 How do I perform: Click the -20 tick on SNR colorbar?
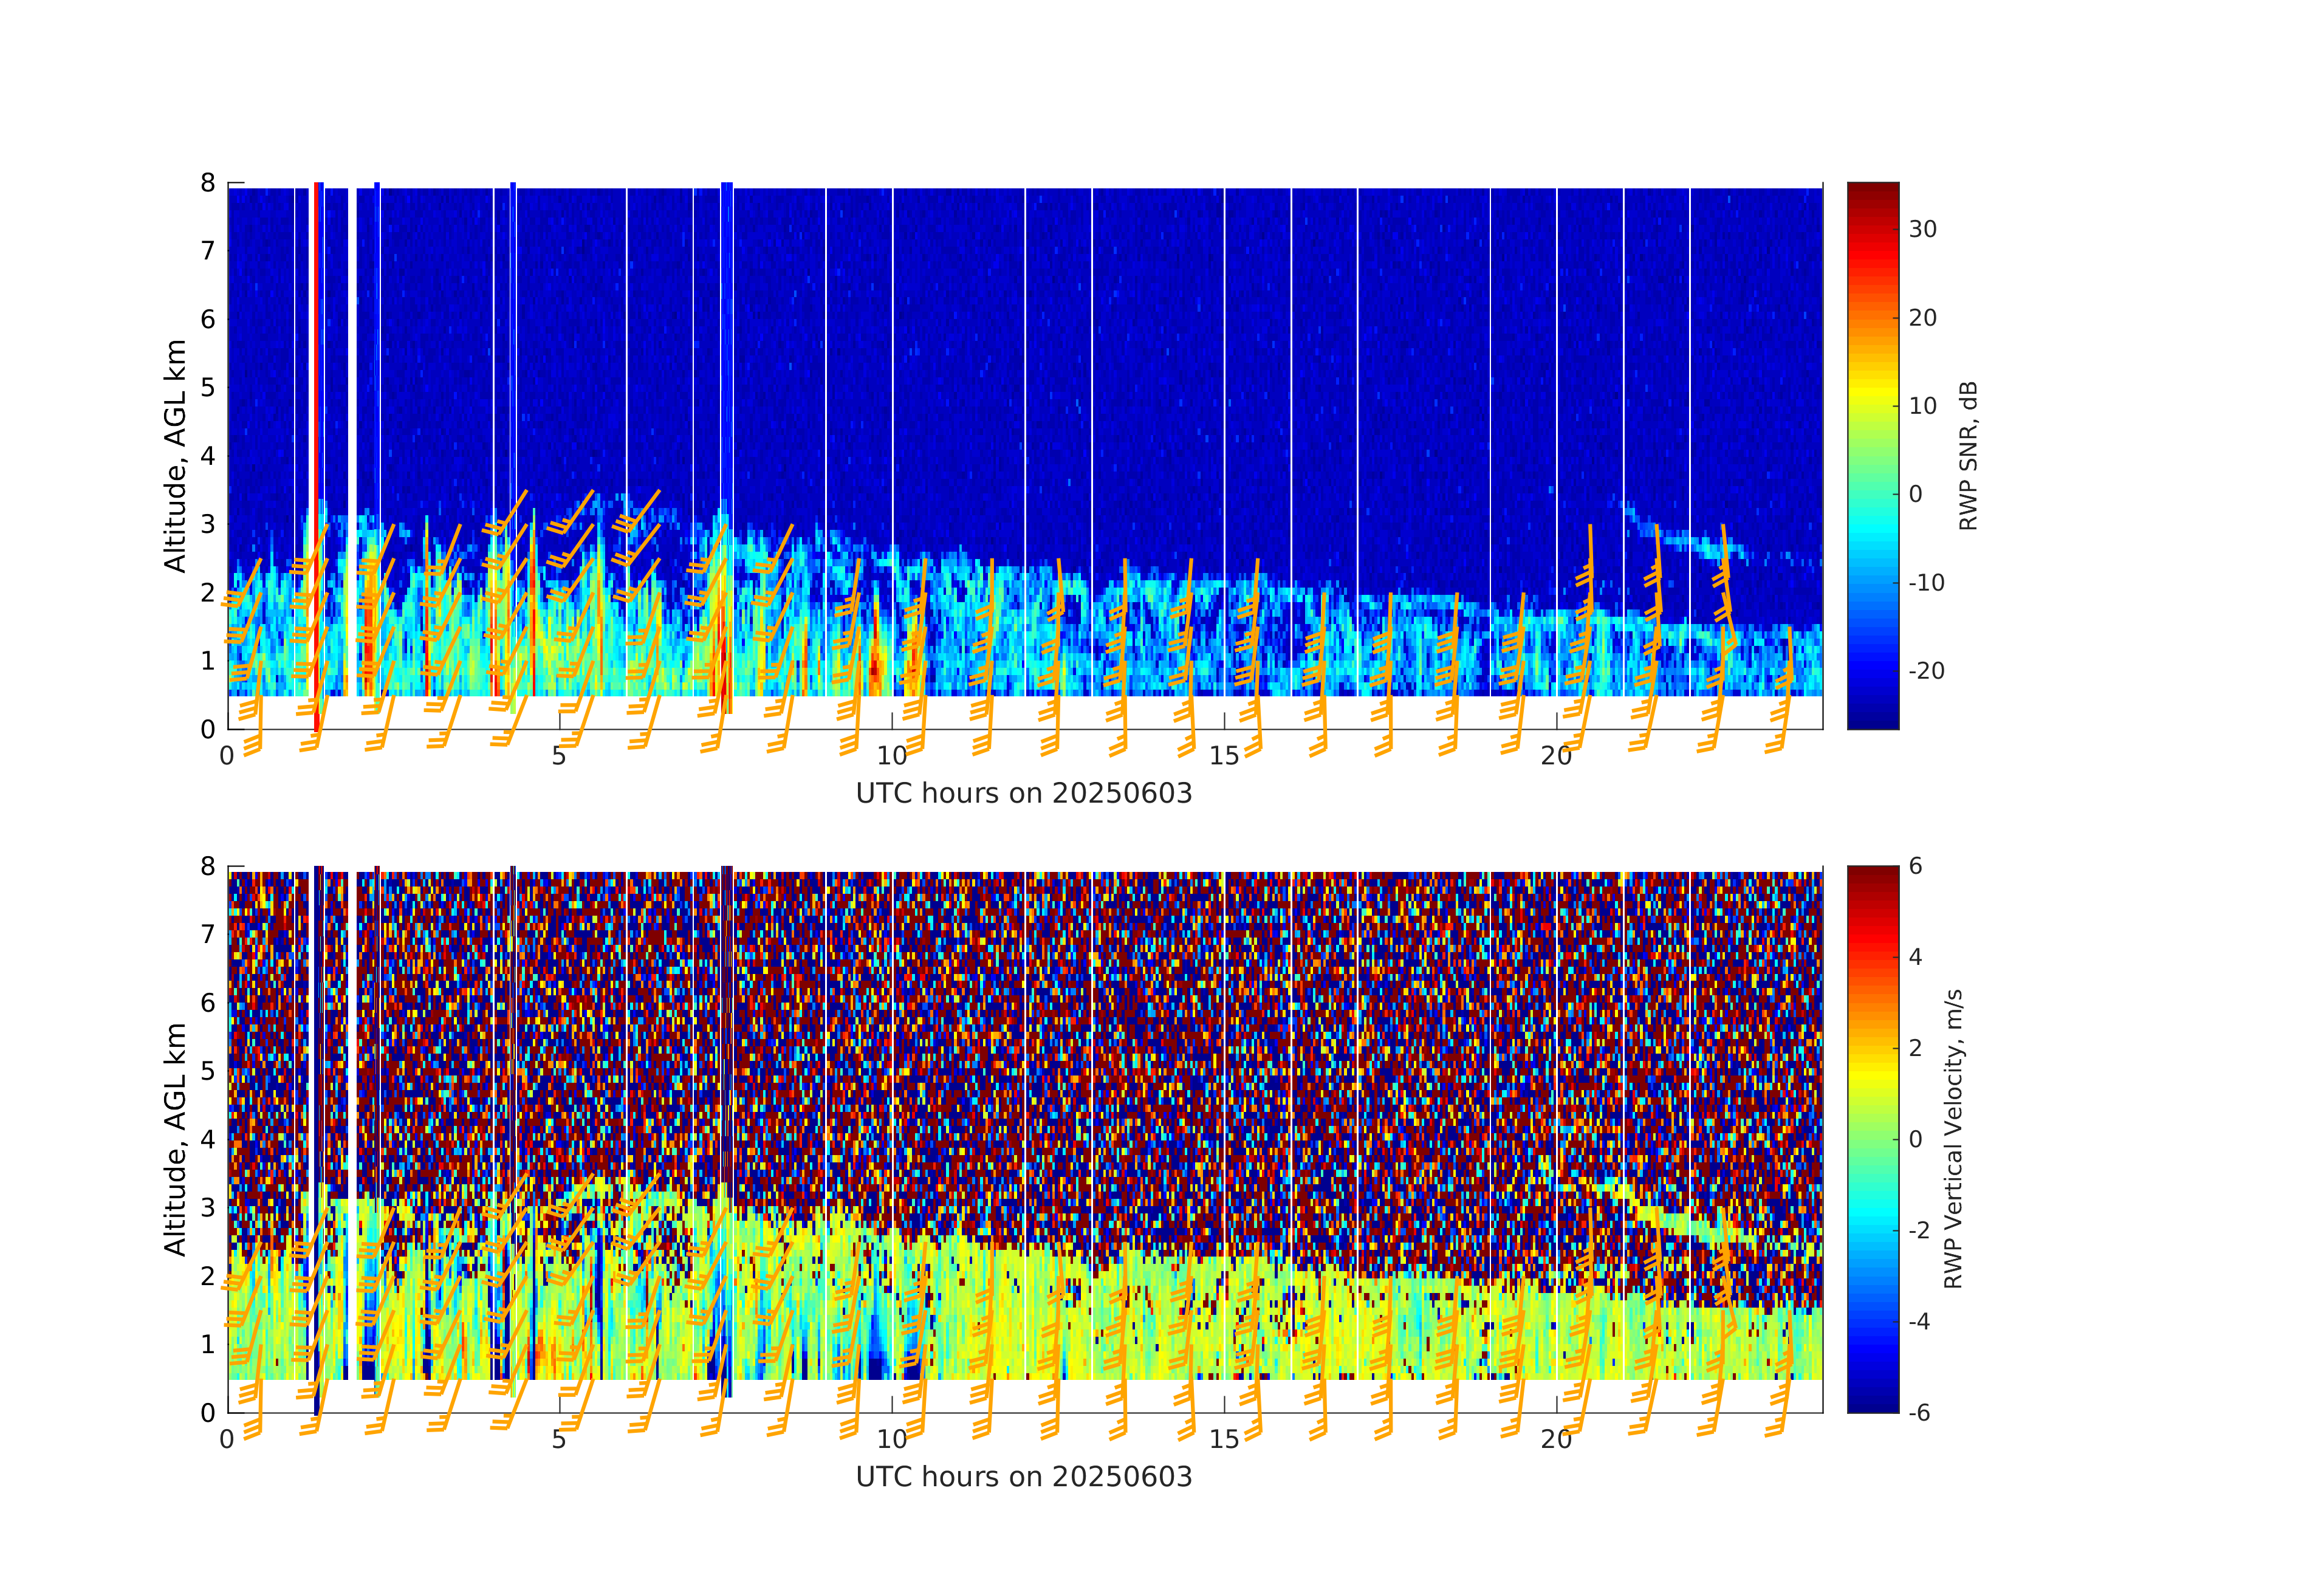[1926, 671]
